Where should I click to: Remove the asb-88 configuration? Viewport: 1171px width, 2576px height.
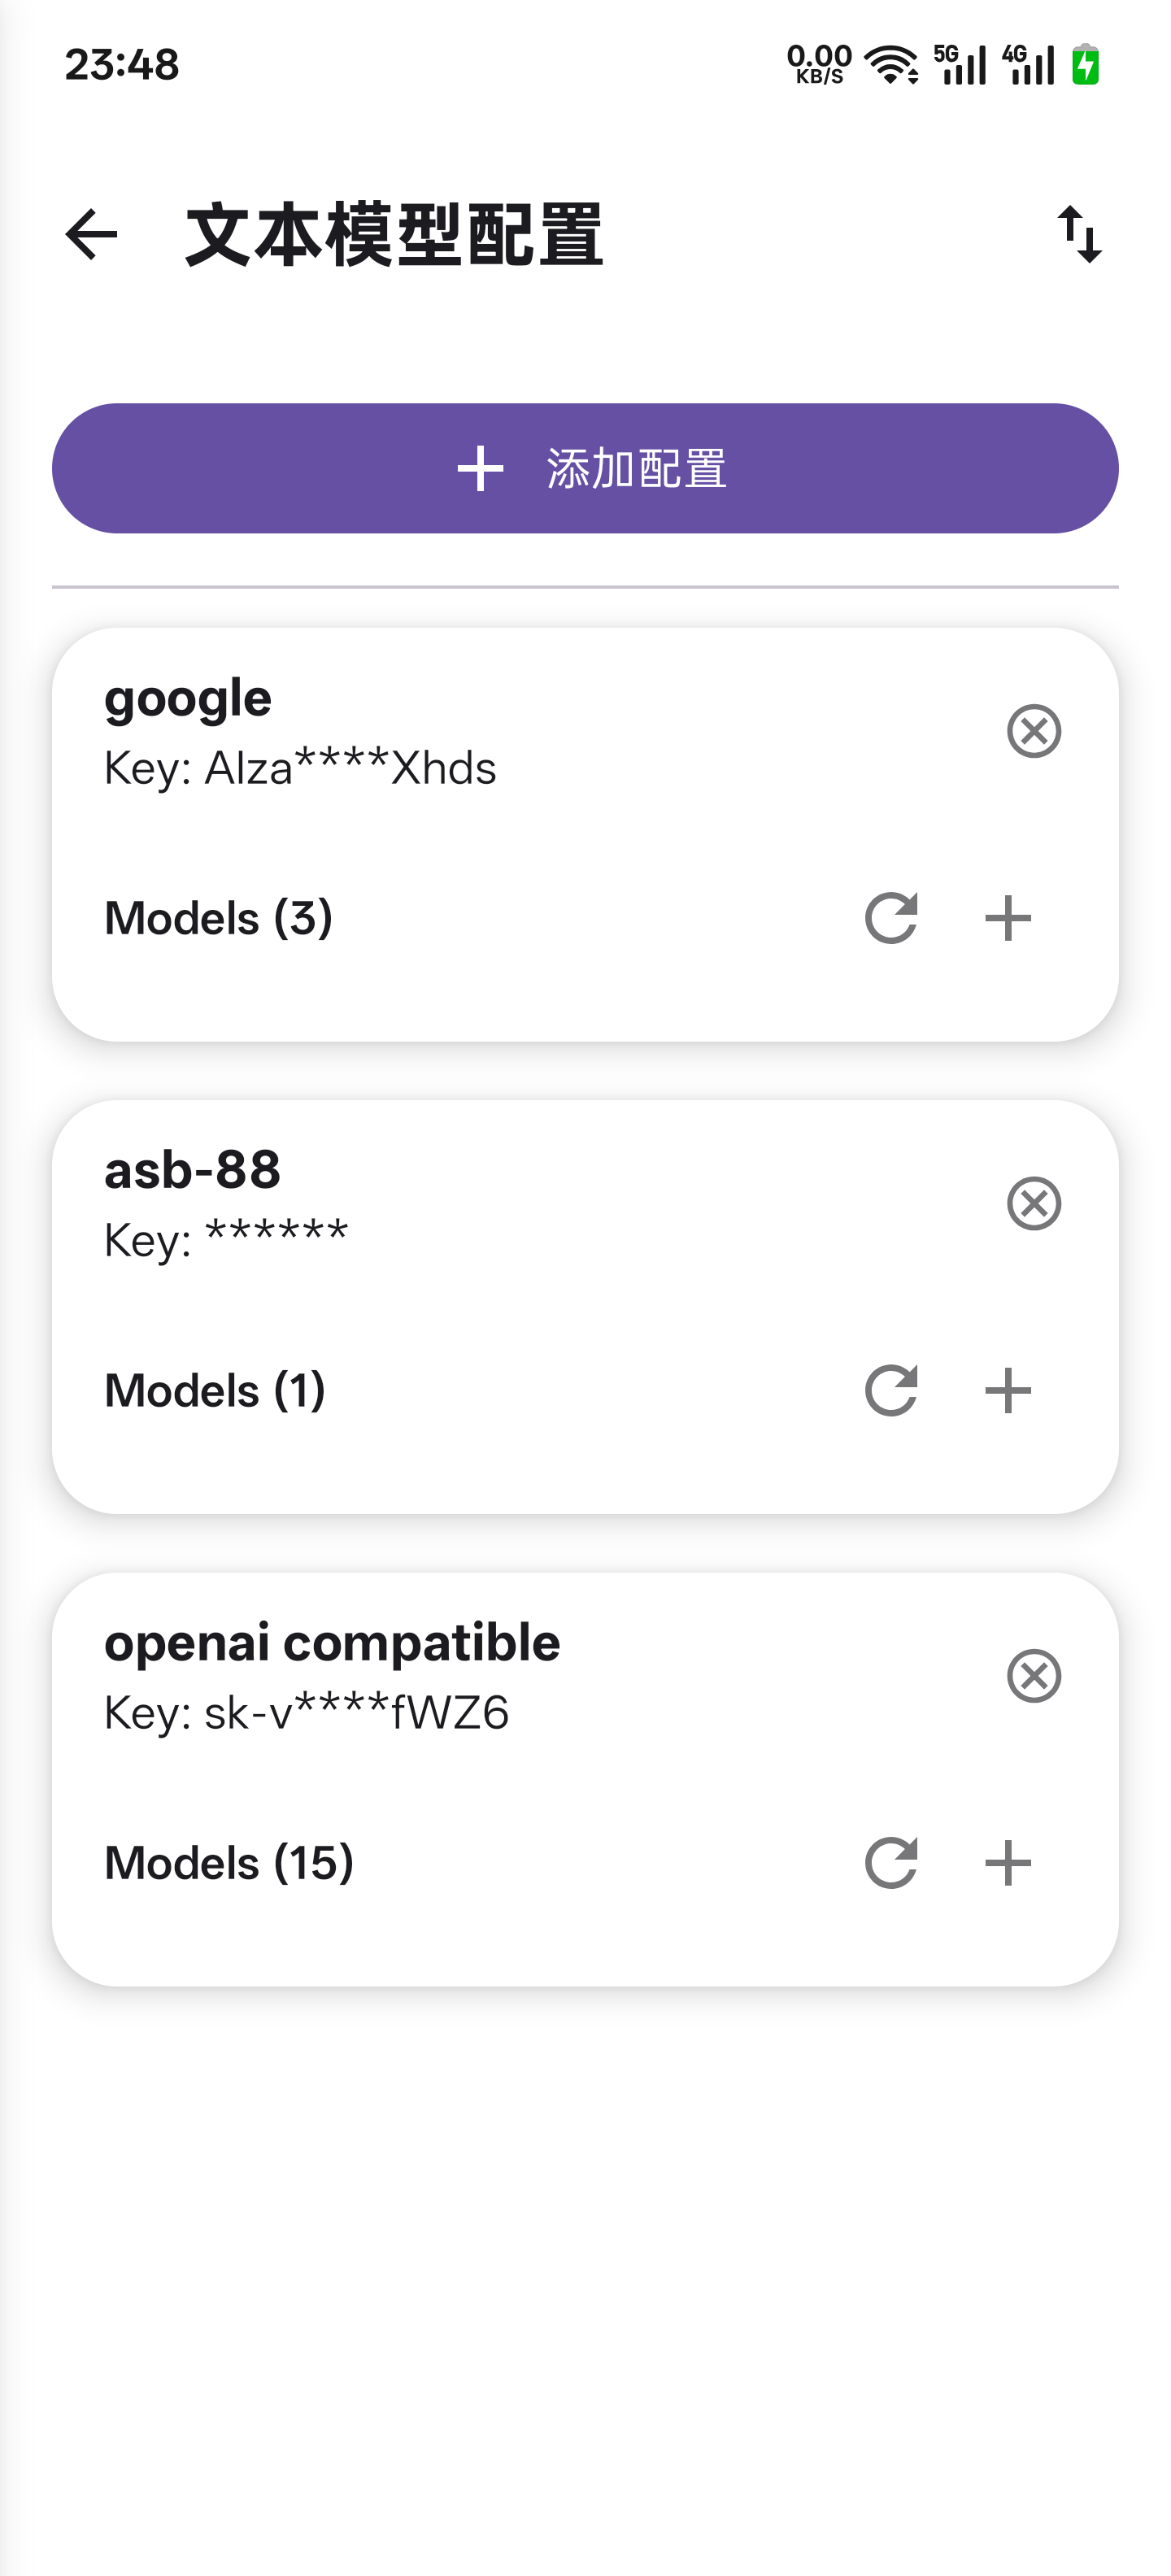click(x=1033, y=1203)
